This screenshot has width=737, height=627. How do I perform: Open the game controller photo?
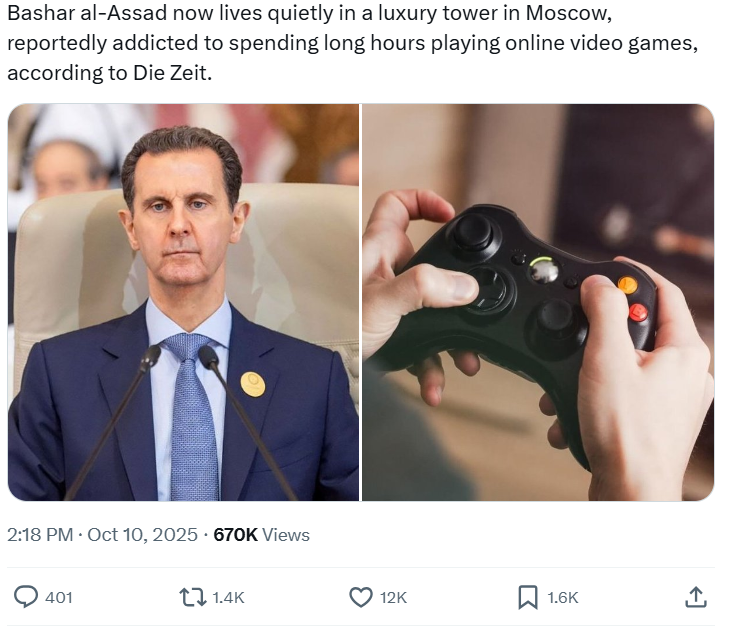coord(538,302)
